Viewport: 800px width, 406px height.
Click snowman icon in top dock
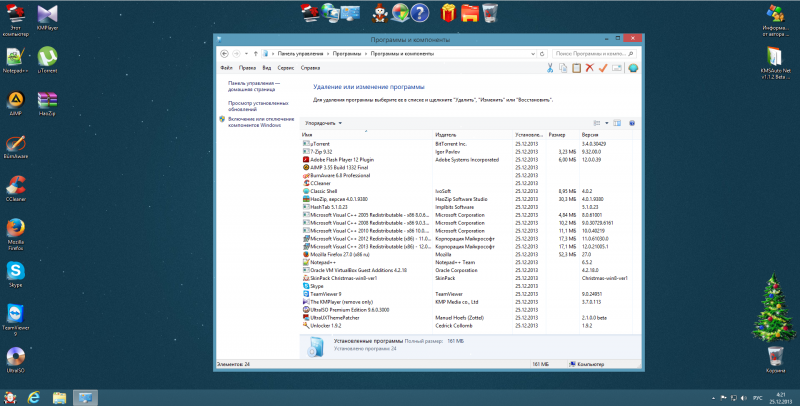(x=380, y=13)
